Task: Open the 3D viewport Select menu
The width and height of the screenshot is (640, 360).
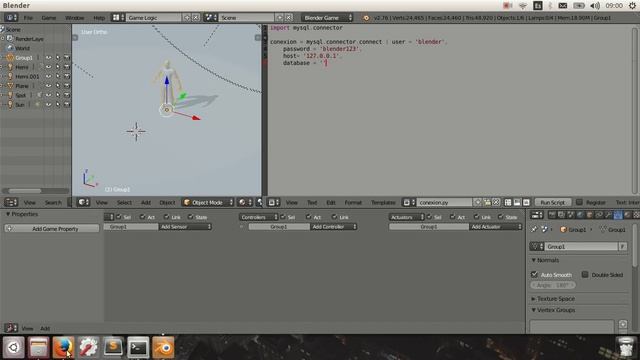Action: (x=124, y=202)
